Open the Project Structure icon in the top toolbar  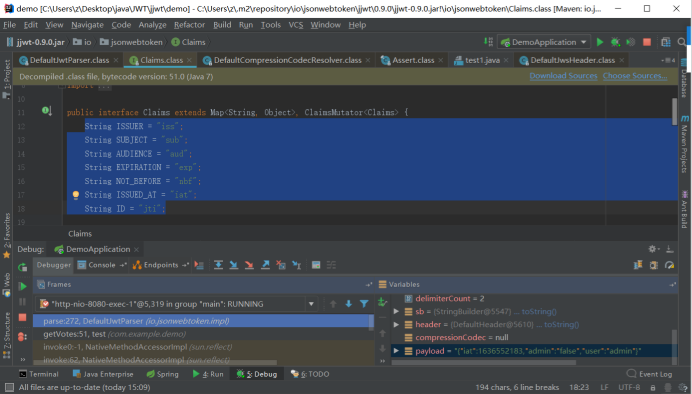click(x=666, y=42)
